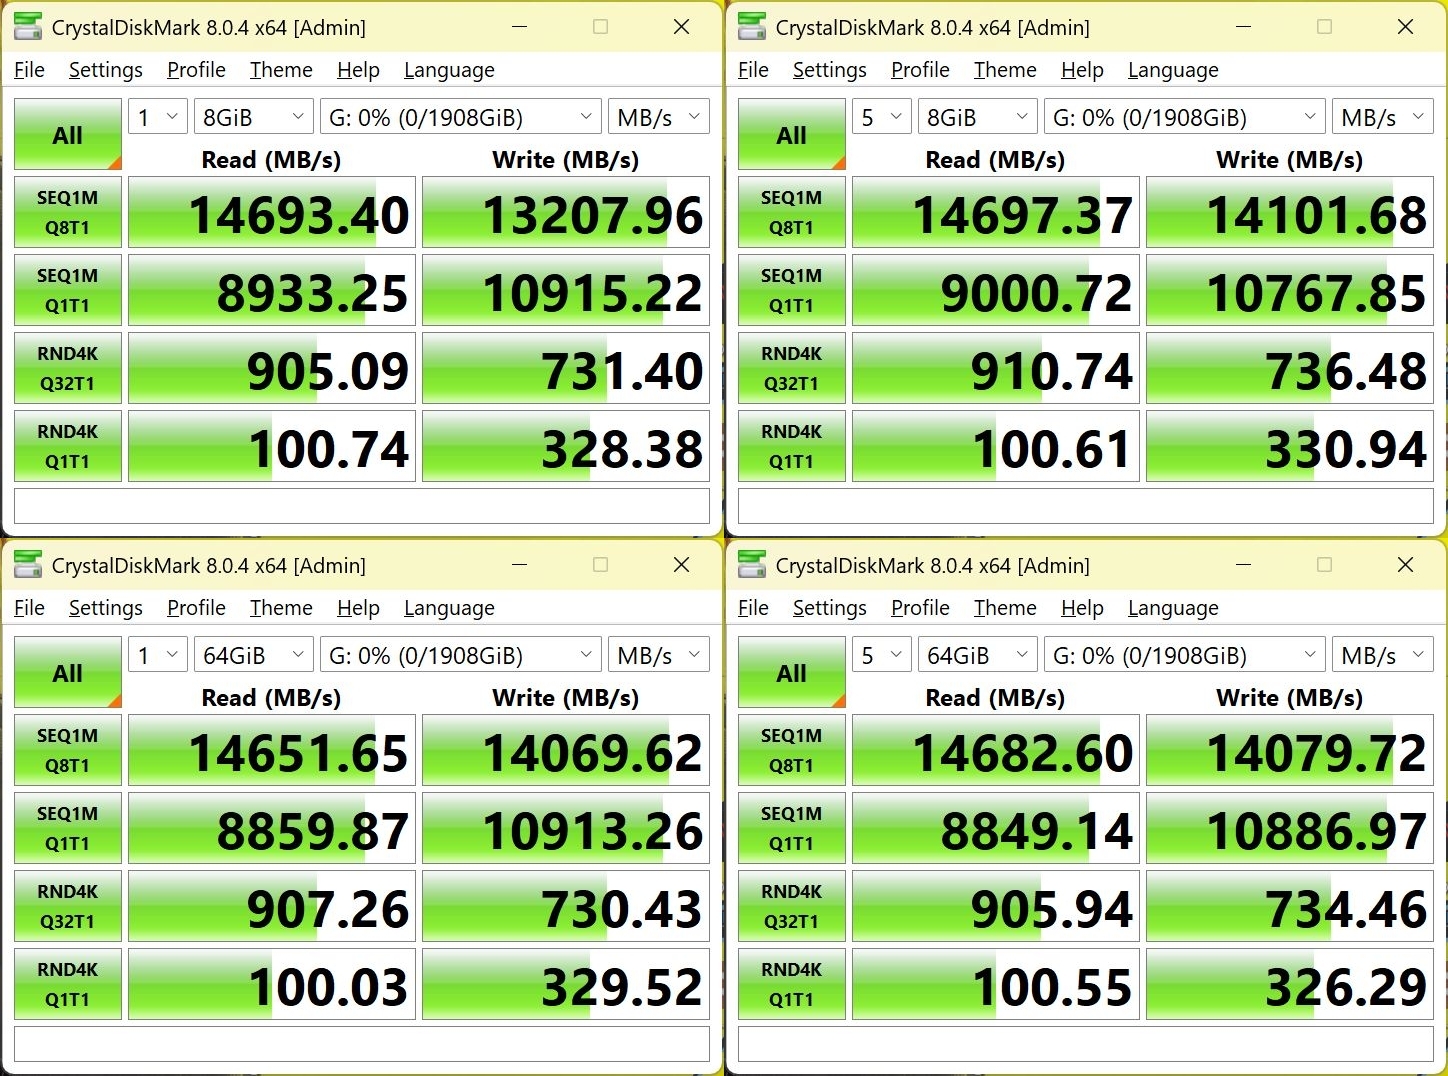Open Settings menu in the bottom-right window
The image size is (1448, 1076).
830,608
